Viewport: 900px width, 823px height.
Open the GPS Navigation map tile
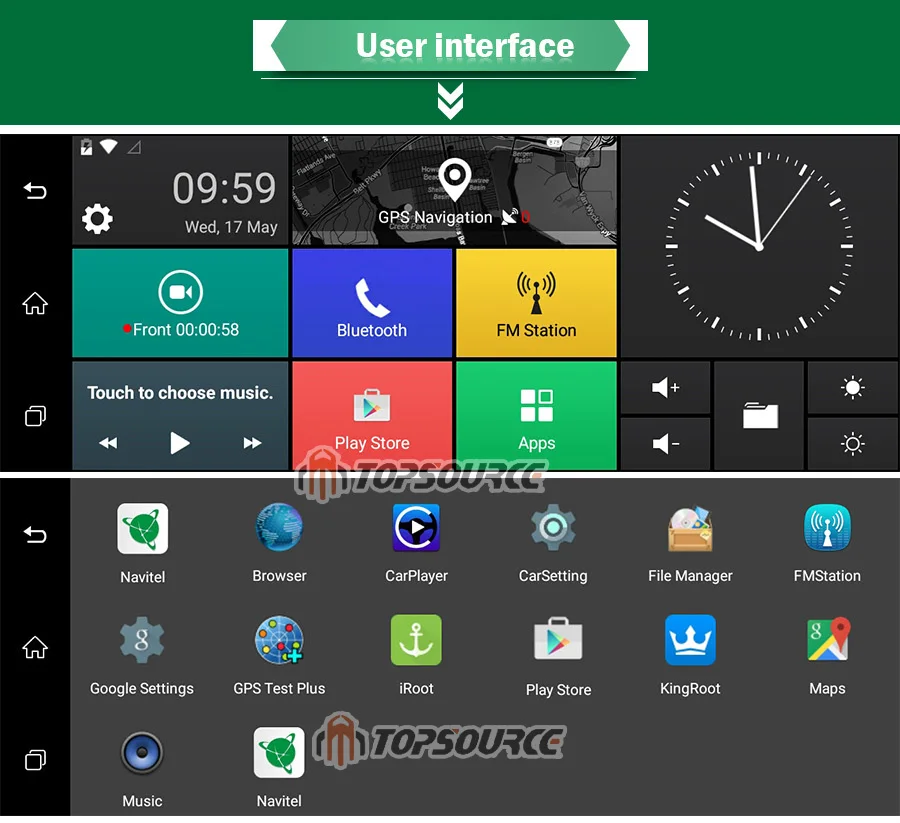pyautogui.click(x=455, y=191)
